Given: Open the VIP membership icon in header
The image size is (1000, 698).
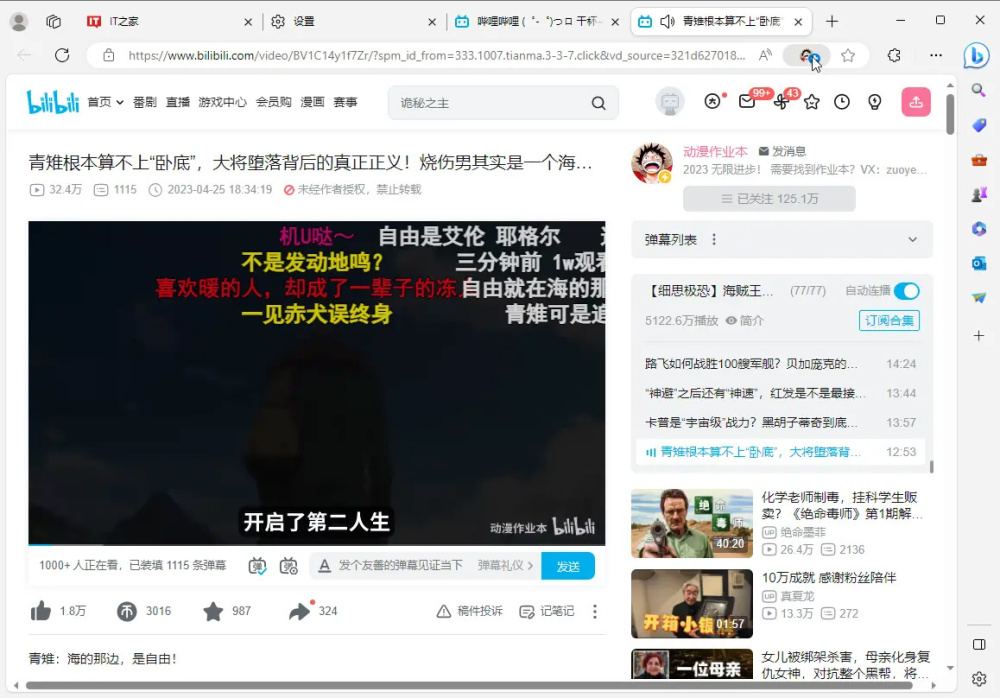Looking at the screenshot, I should coord(712,101).
